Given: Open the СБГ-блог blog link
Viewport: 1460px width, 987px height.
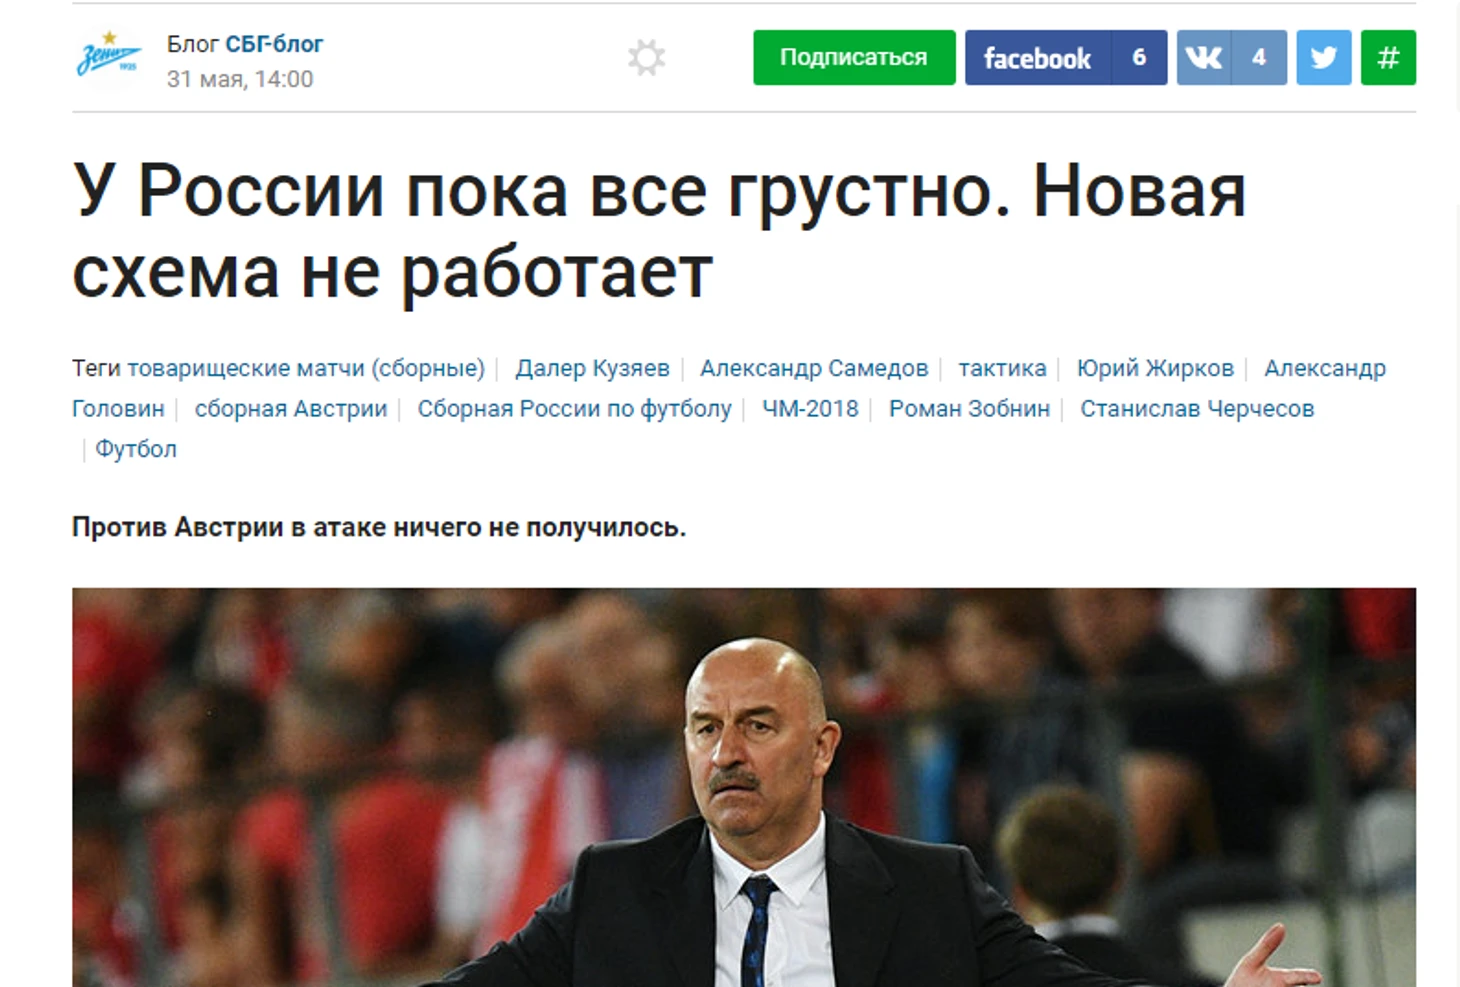Looking at the screenshot, I should (x=274, y=44).
